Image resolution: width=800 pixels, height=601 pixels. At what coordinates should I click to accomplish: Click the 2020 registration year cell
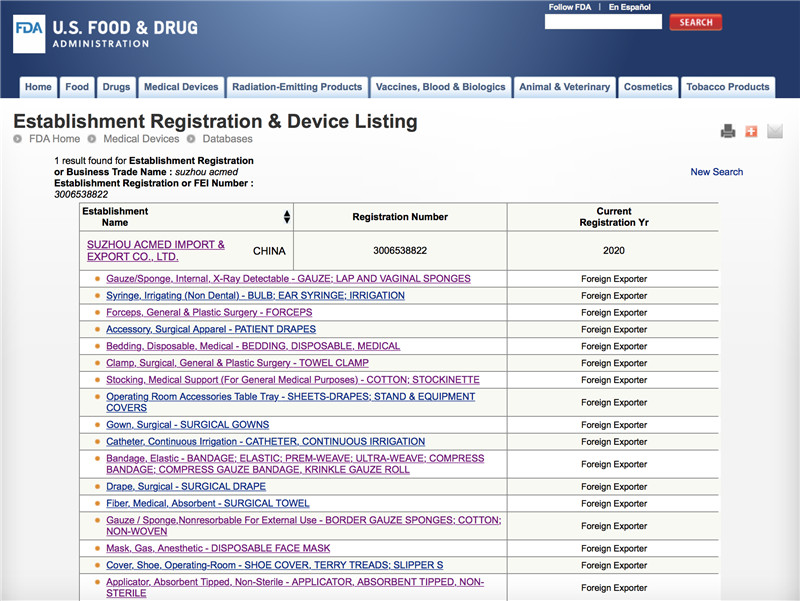click(x=614, y=251)
